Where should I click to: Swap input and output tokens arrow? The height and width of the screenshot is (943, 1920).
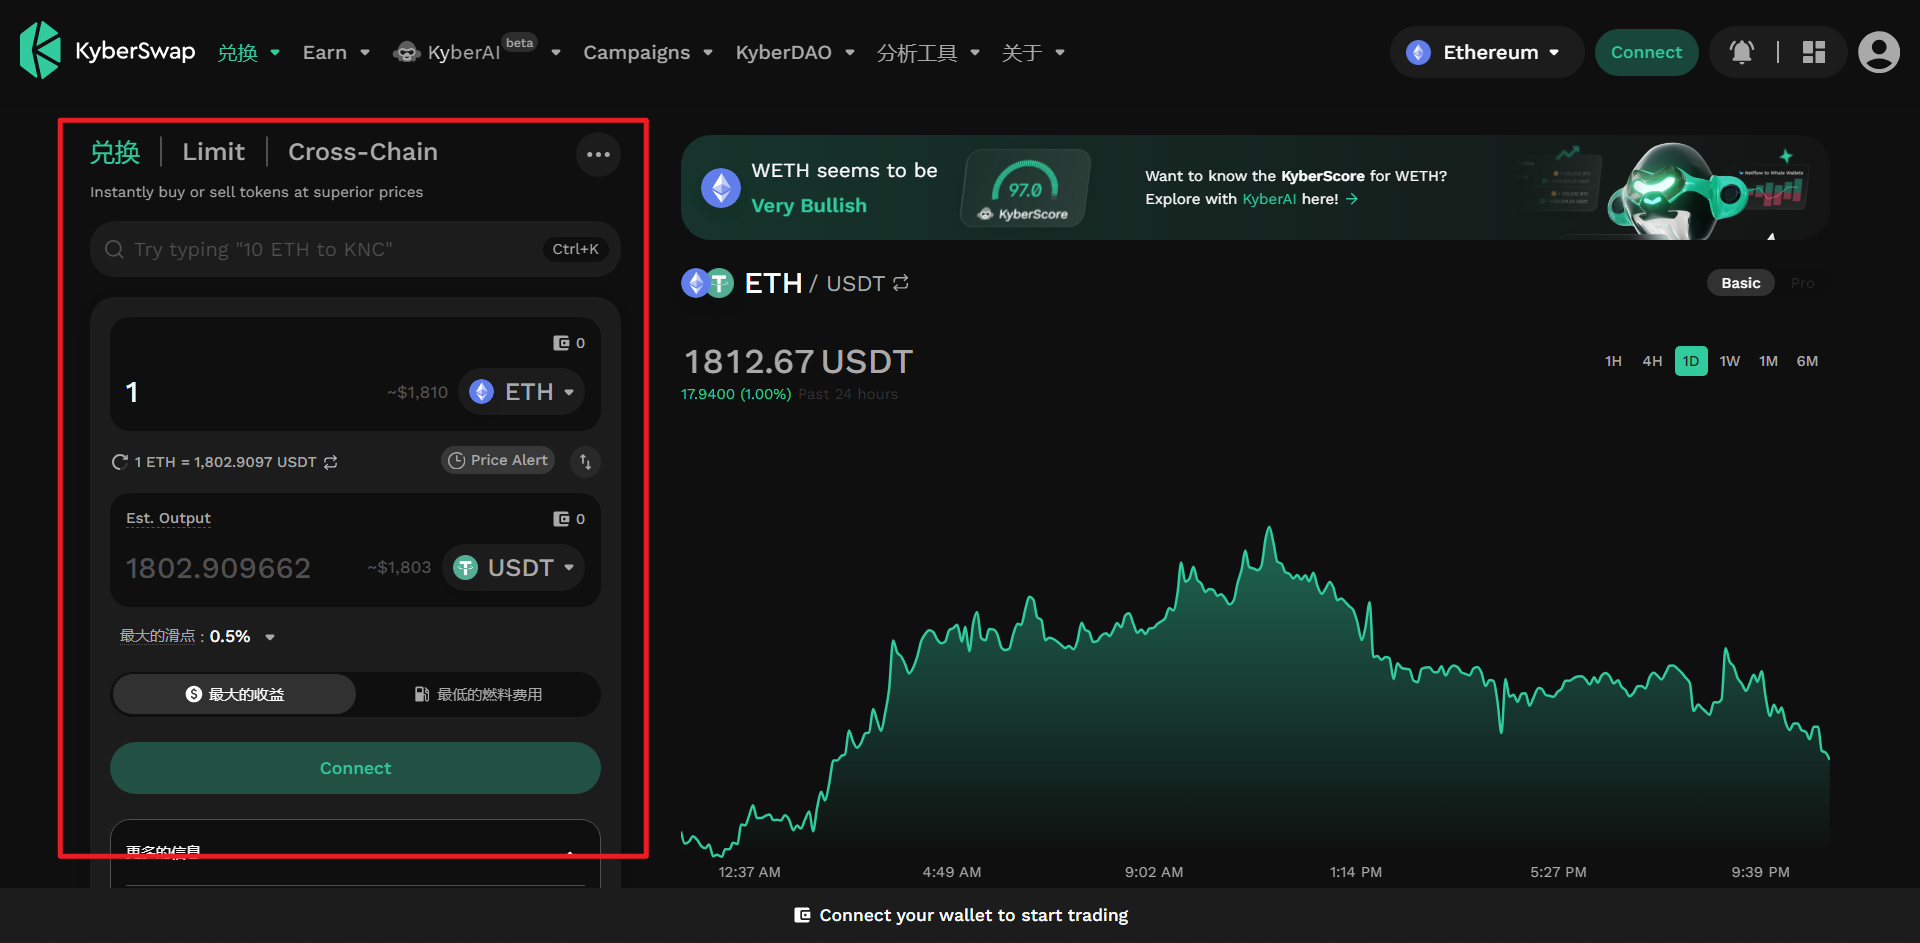pos(586,461)
